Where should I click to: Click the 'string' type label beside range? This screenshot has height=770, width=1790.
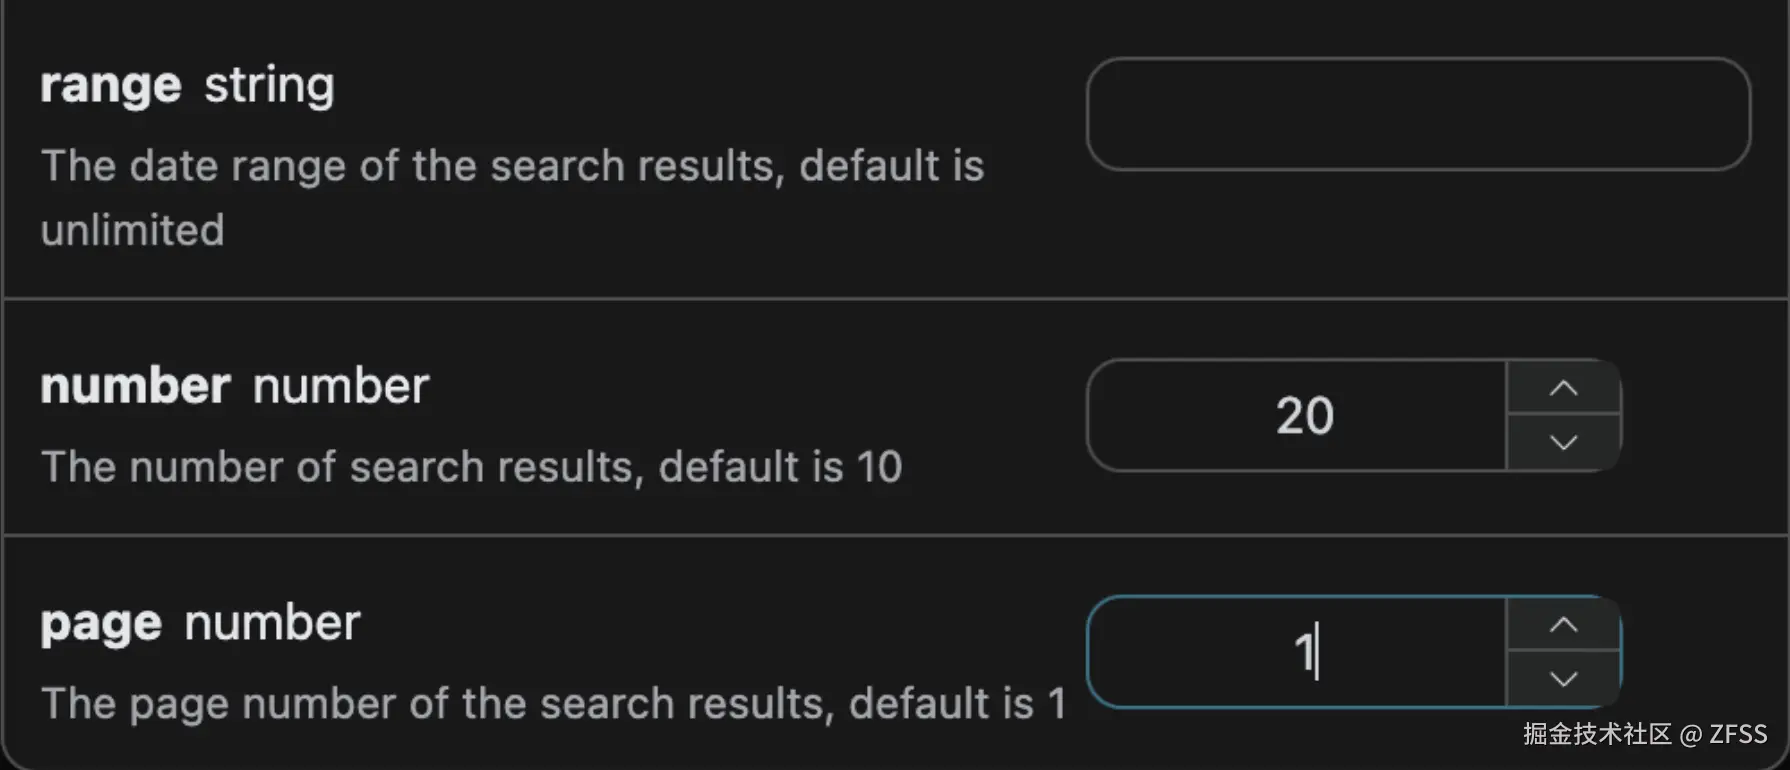coord(269,86)
